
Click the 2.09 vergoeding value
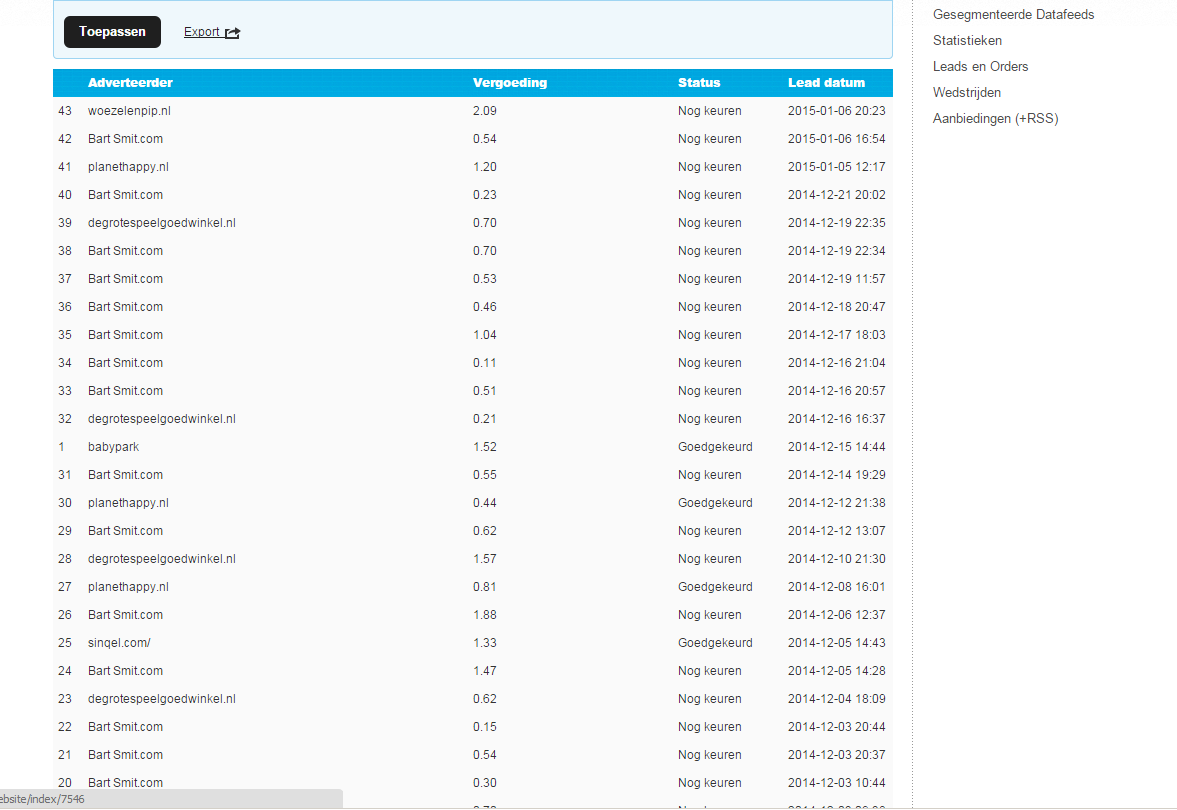[485, 111]
